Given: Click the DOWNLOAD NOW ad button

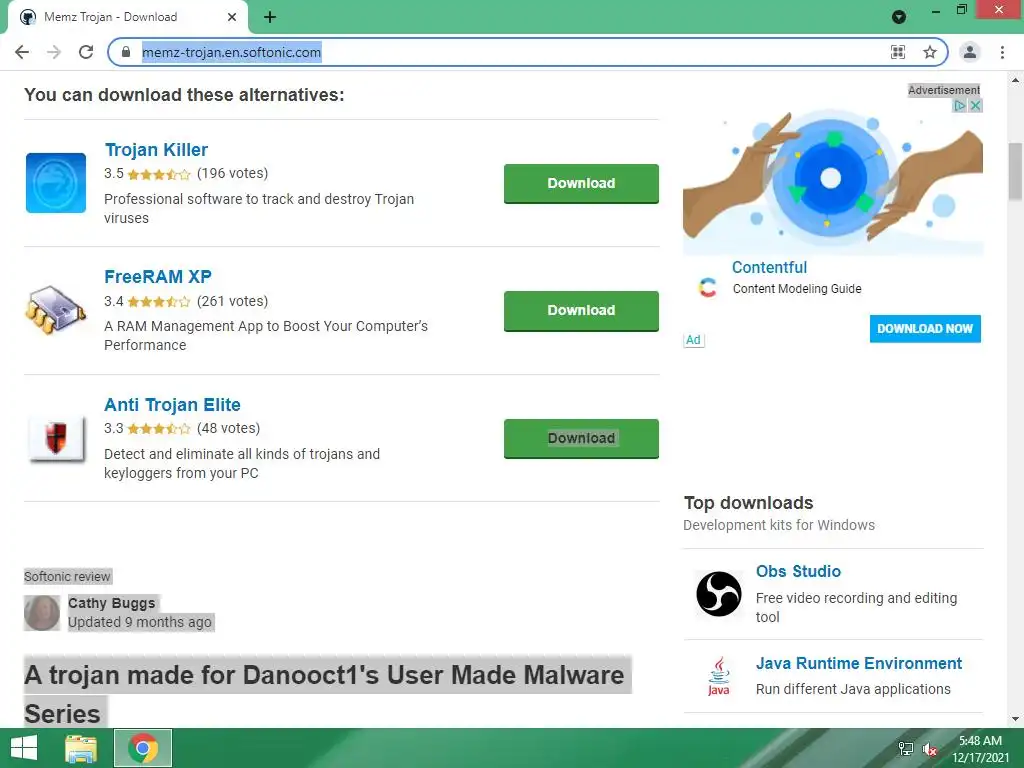Looking at the screenshot, I should [925, 328].
